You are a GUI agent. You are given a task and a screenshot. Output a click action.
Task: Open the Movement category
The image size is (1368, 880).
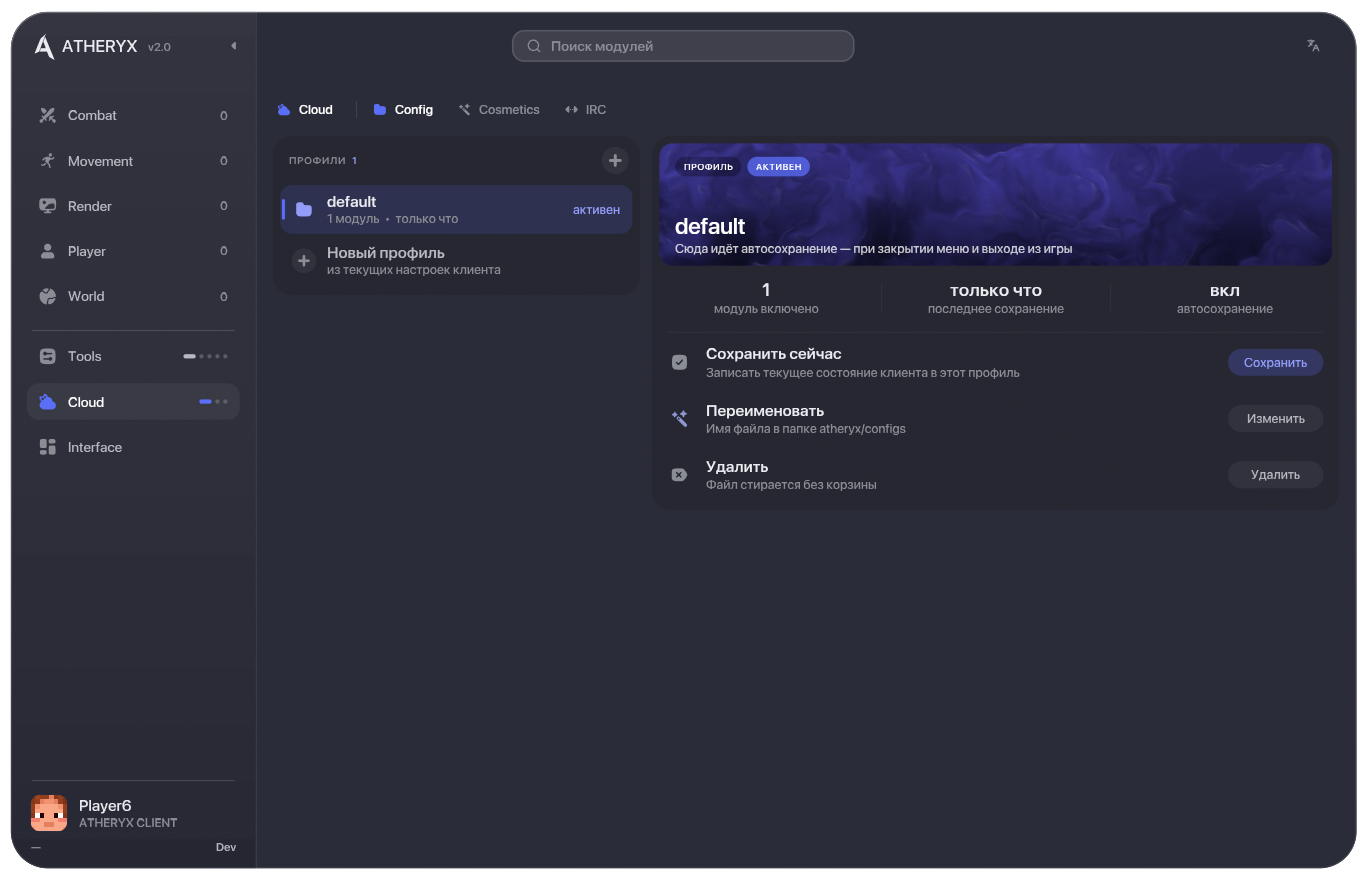click(133, 161)
